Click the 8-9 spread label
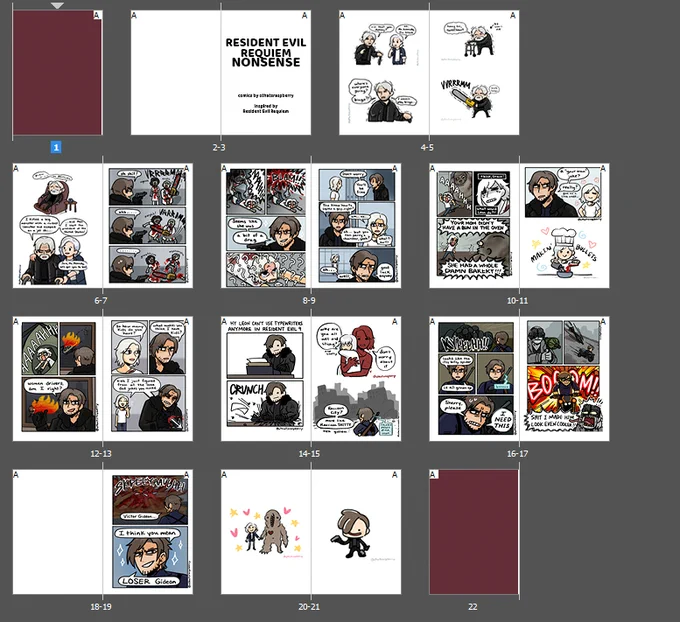Image resolution: width=680 pixels, height=622 pixels. [309, 301]
